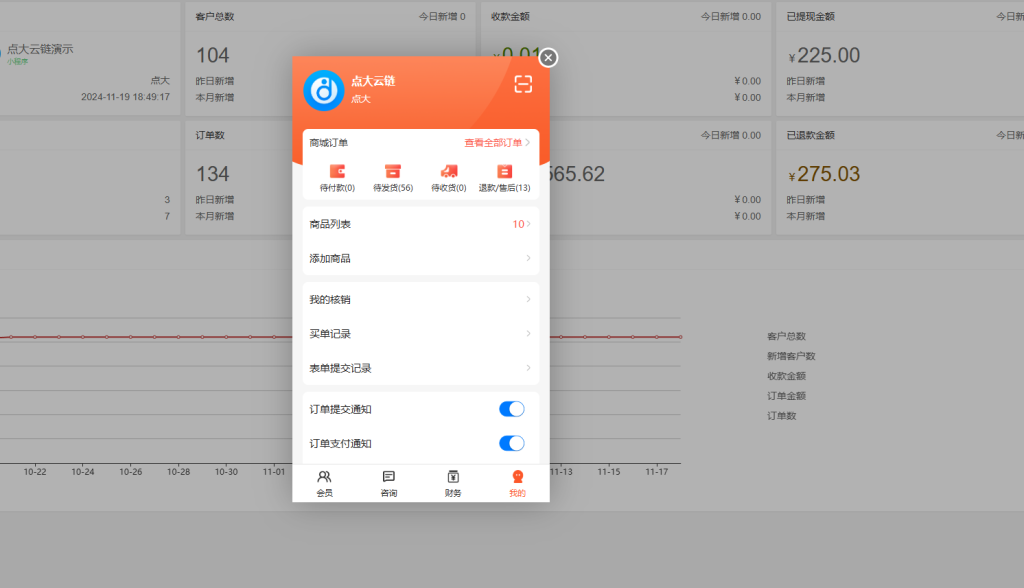The width and height of the screenshot is (1024, 588).
Task: Click the 11-17 date on chart axis
Action: click(656, 472)
